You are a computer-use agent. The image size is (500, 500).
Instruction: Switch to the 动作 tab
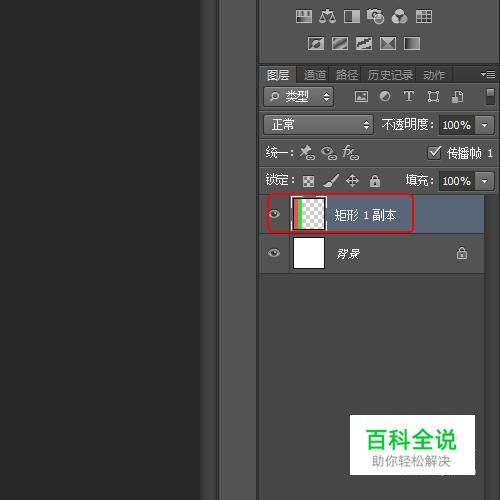[434, 75]
